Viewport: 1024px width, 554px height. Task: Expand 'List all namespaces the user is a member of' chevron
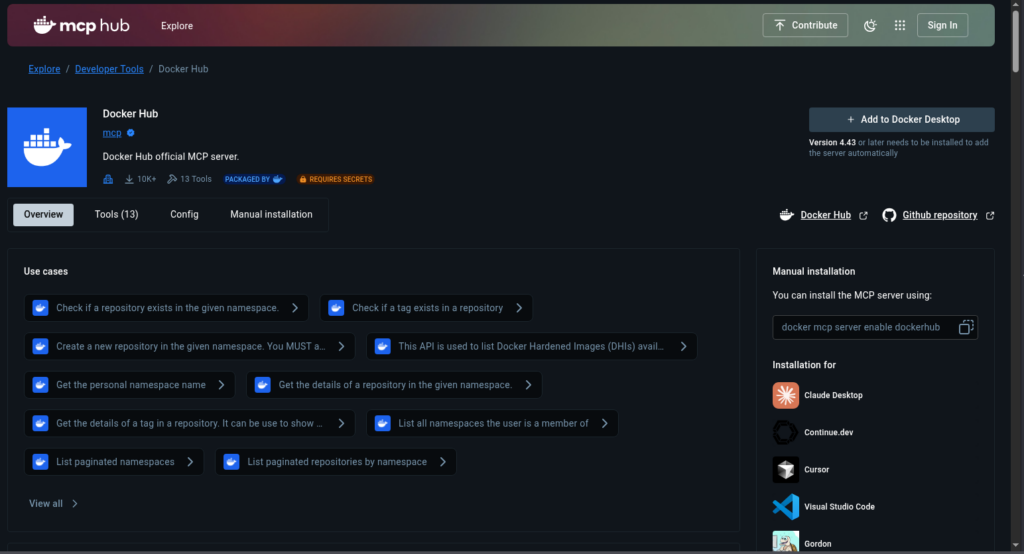click(x=605, y=423)
